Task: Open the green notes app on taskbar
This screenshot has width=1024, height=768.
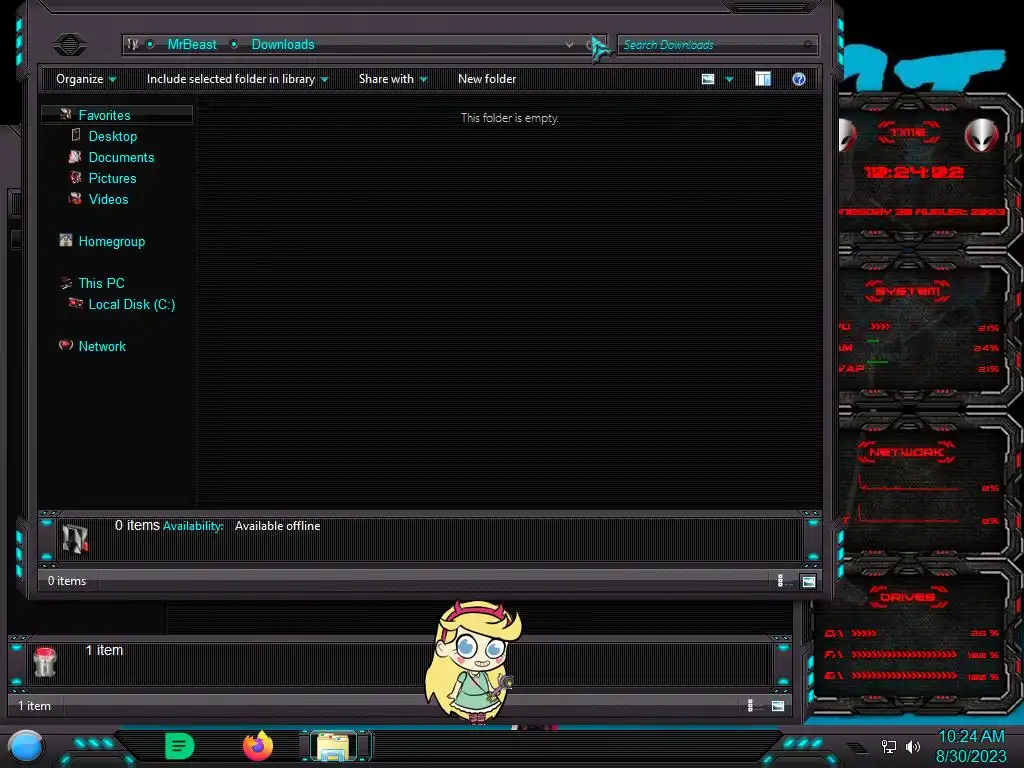Action: click(x=180, y=746)
